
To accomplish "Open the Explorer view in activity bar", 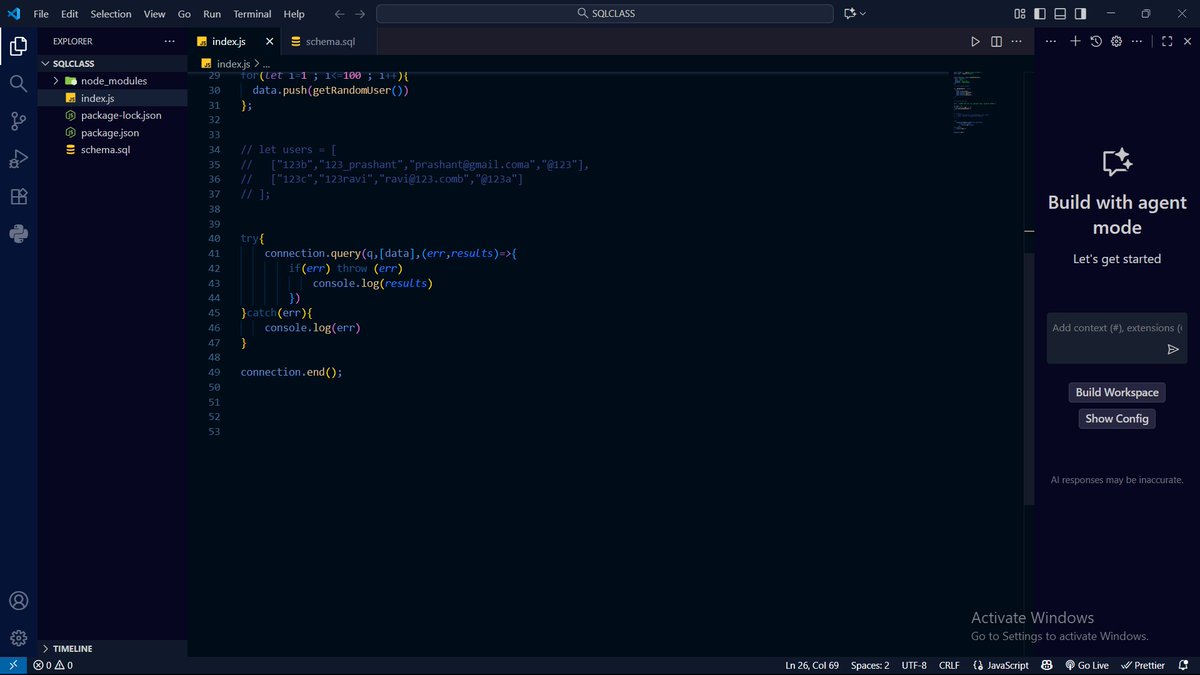I will click(x=18, y=46).
